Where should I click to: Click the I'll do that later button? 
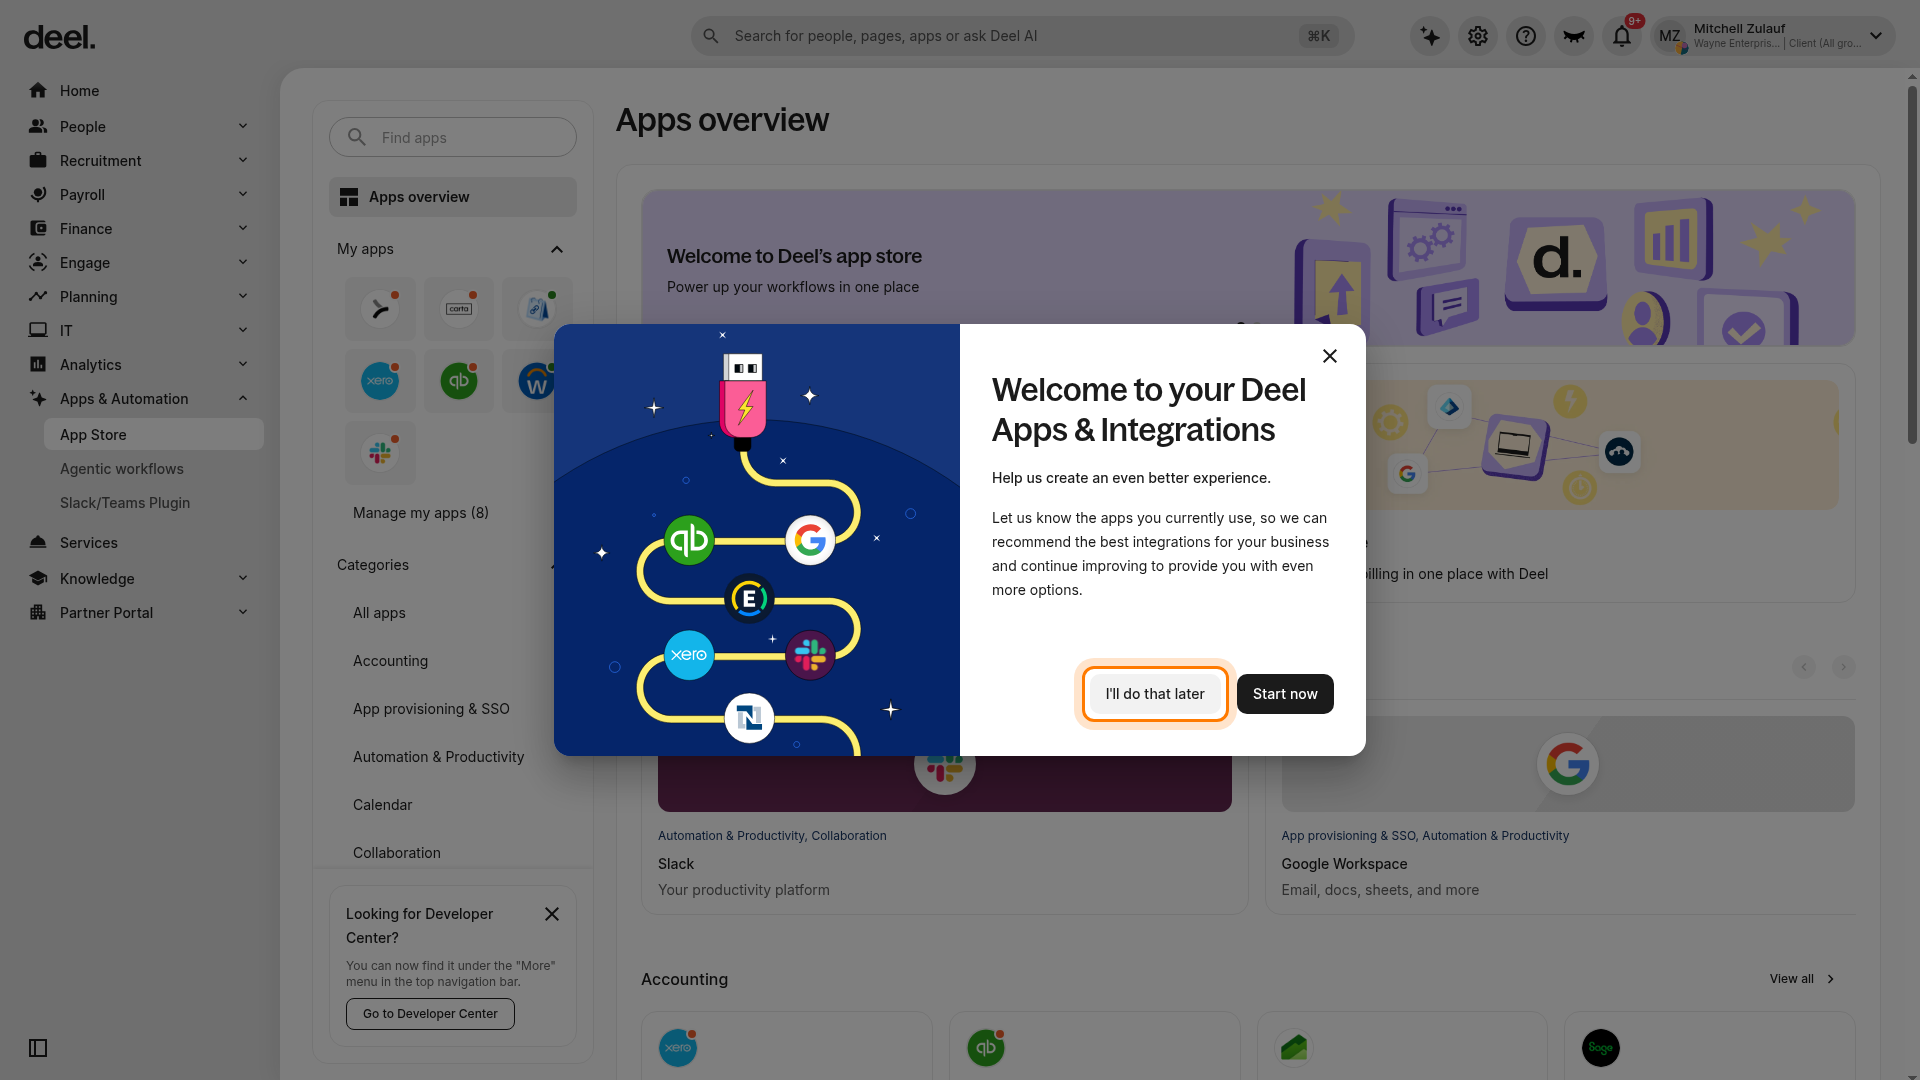(1155, 694)
